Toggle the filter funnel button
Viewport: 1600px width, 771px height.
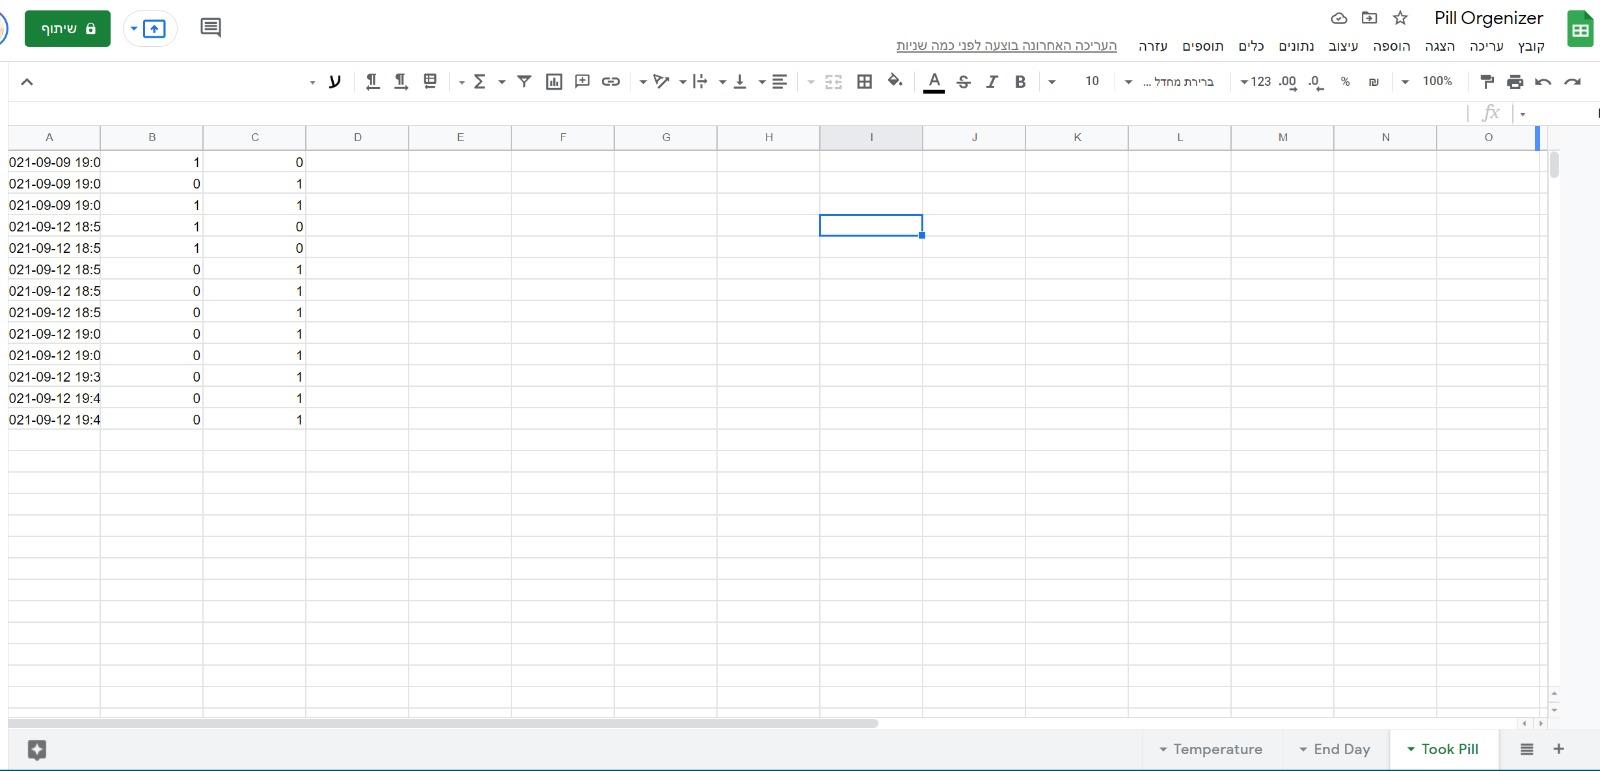click(x=524, y=82)
